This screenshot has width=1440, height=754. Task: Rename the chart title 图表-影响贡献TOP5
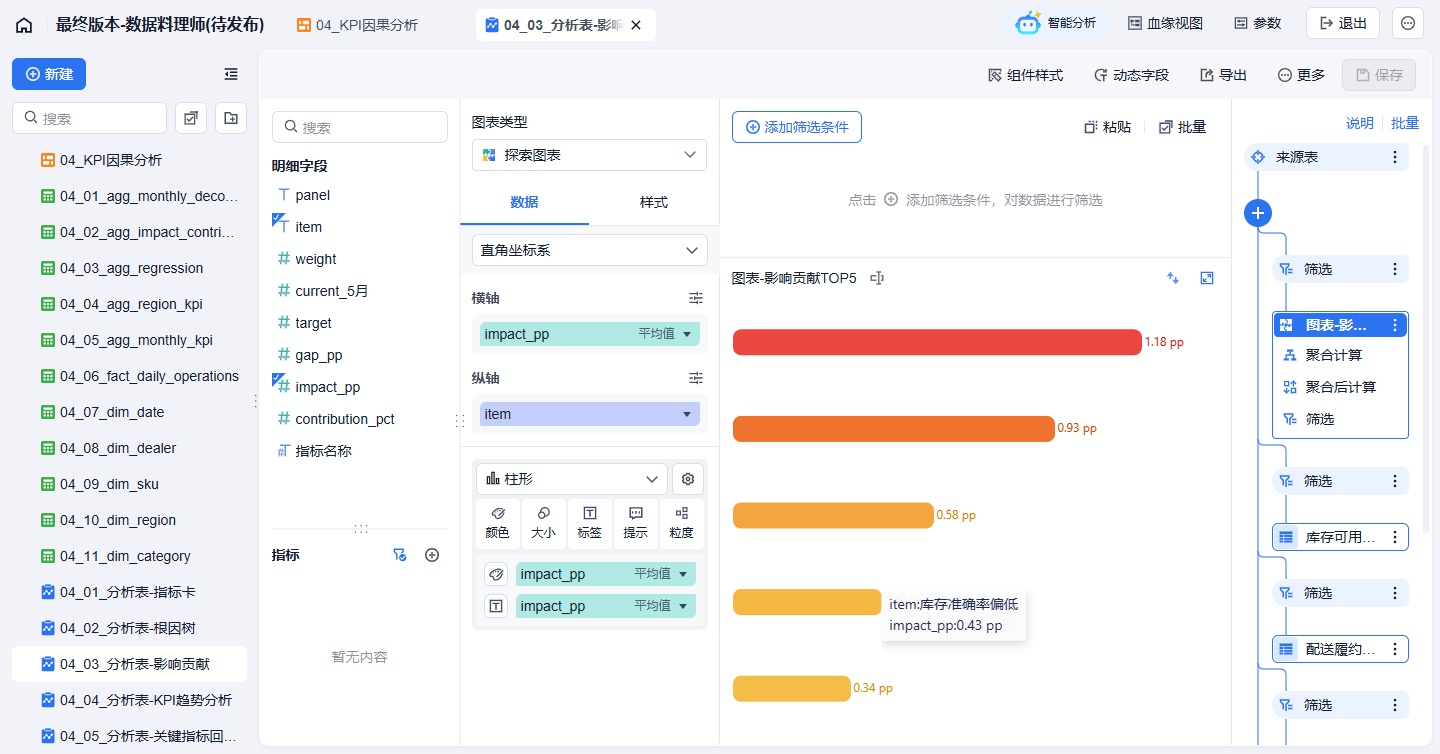(878, 278)
